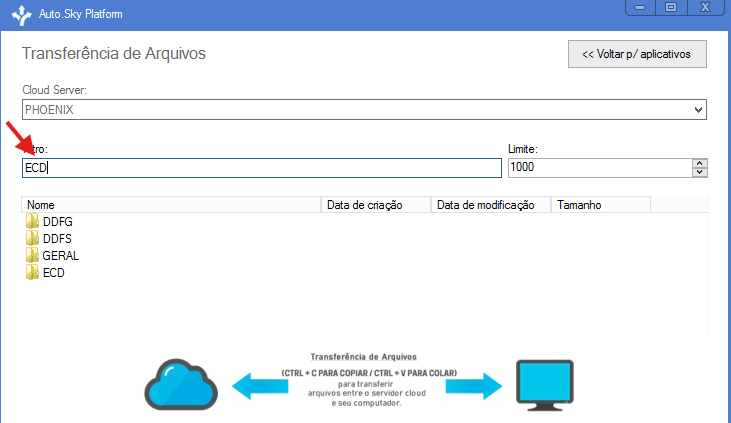731x423 pixels.
Task: Sort by the Tamanho column header
Action: [601, 205]
